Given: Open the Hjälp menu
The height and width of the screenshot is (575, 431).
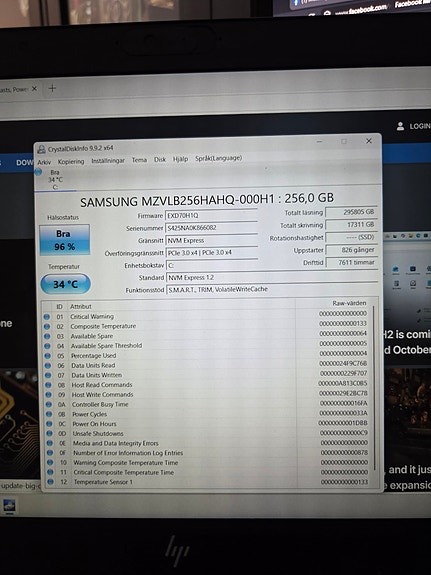Looking at the screenshot, I should pyautogui.click(x=180, y=159).
